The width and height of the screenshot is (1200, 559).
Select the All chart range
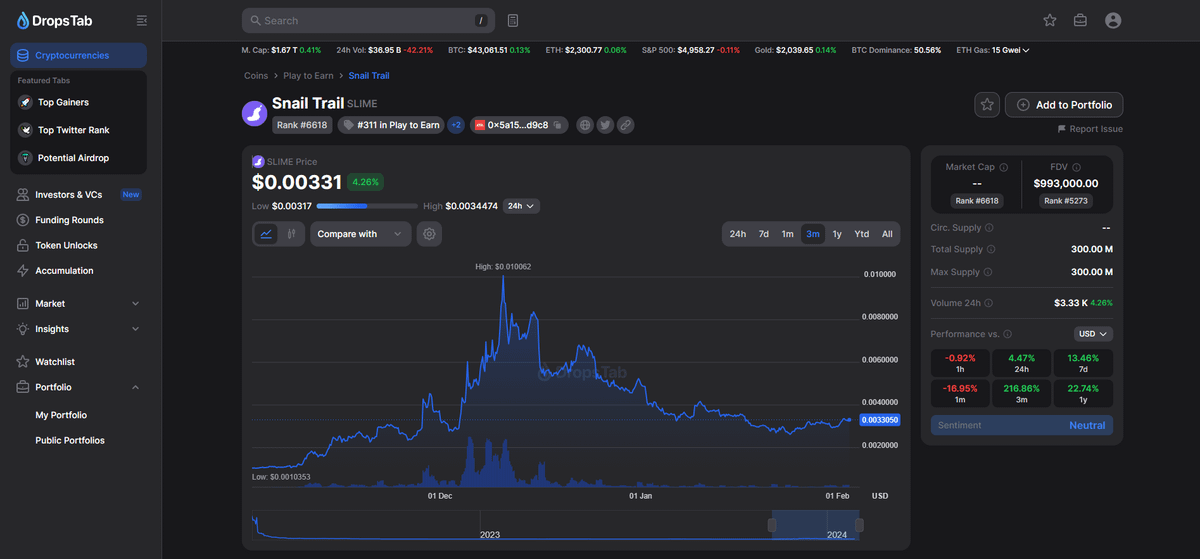click(887, 234)
